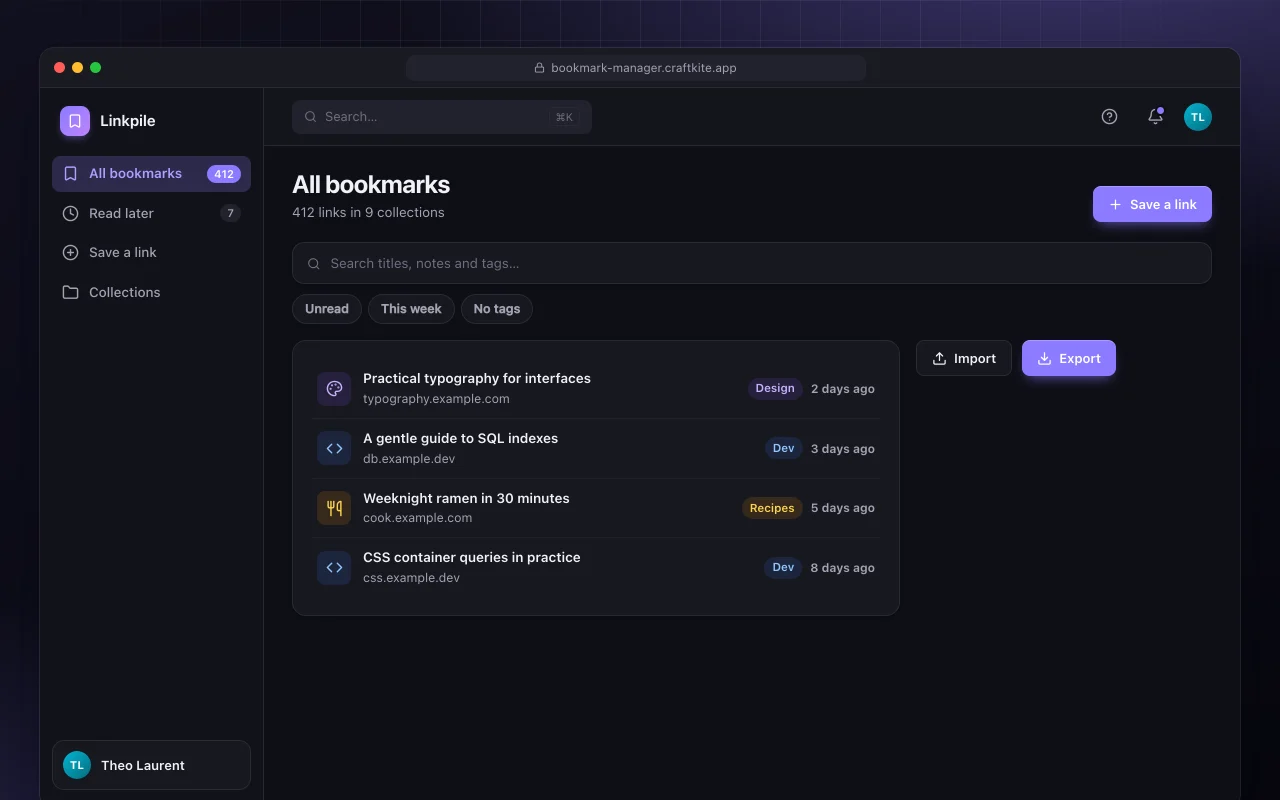Toggle the No tags filter chip

click(x=497, y=309)
